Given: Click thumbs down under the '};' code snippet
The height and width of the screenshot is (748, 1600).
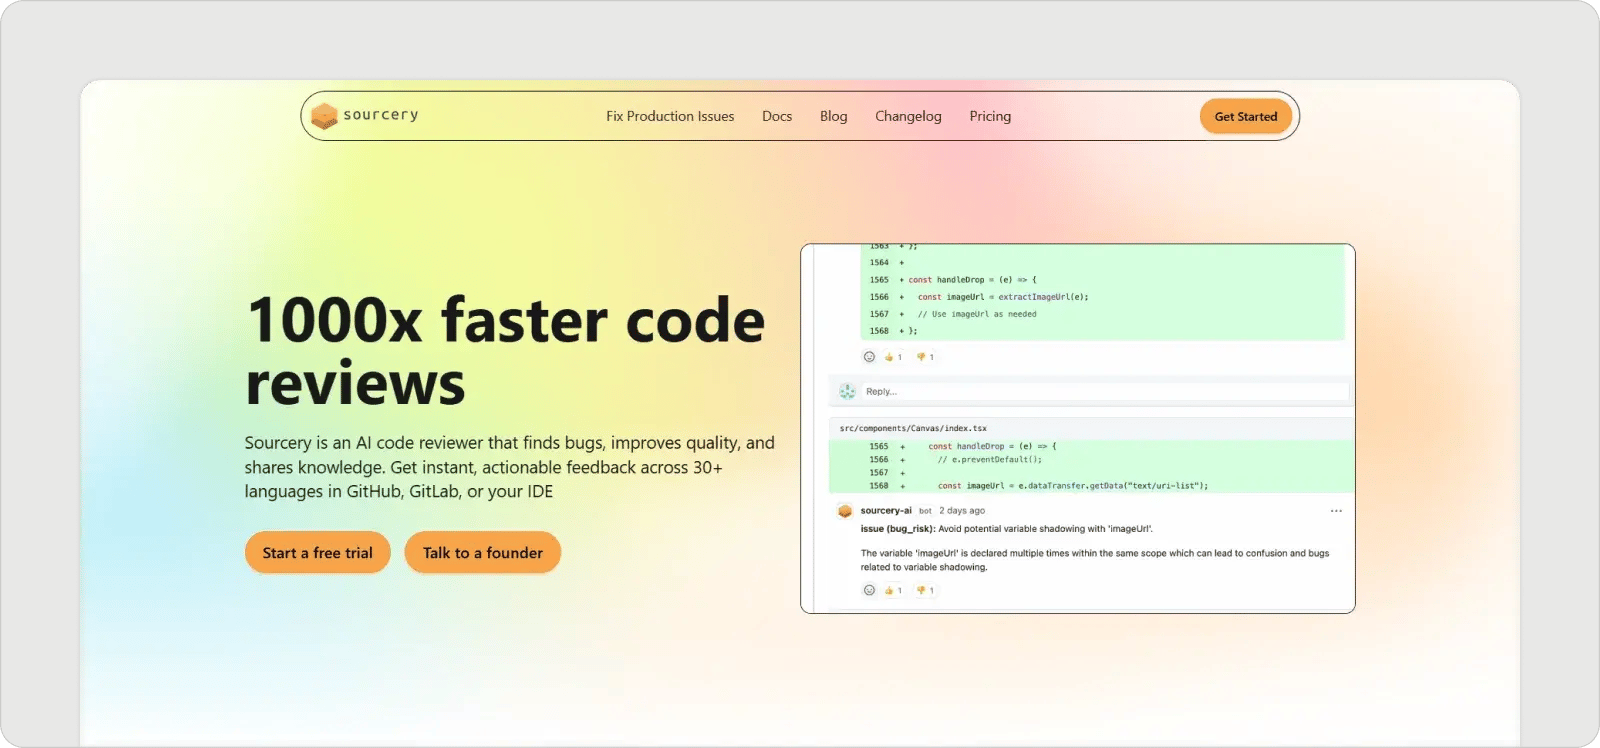Looking at the screenshot, I should [x=925, y=357].
